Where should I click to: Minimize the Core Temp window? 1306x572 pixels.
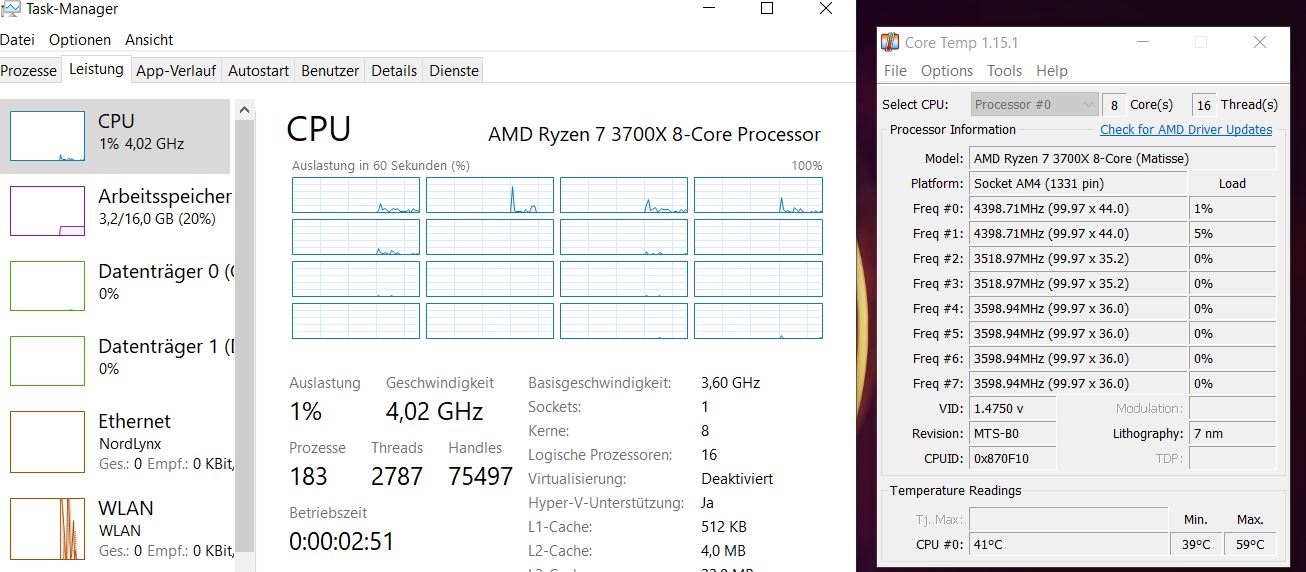[x=1143, y=43]
